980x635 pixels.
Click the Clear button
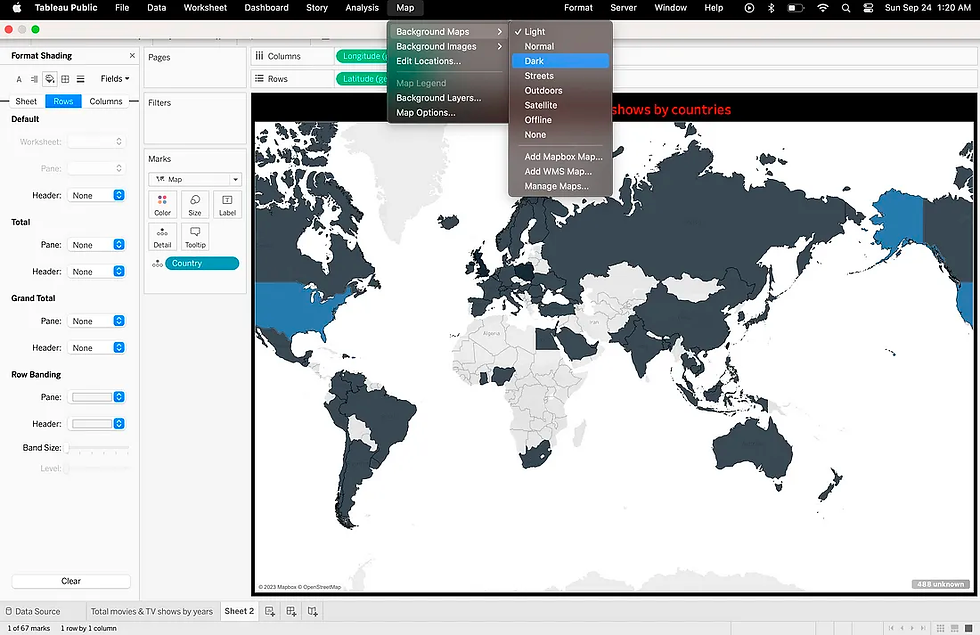(x=71, y=581)
